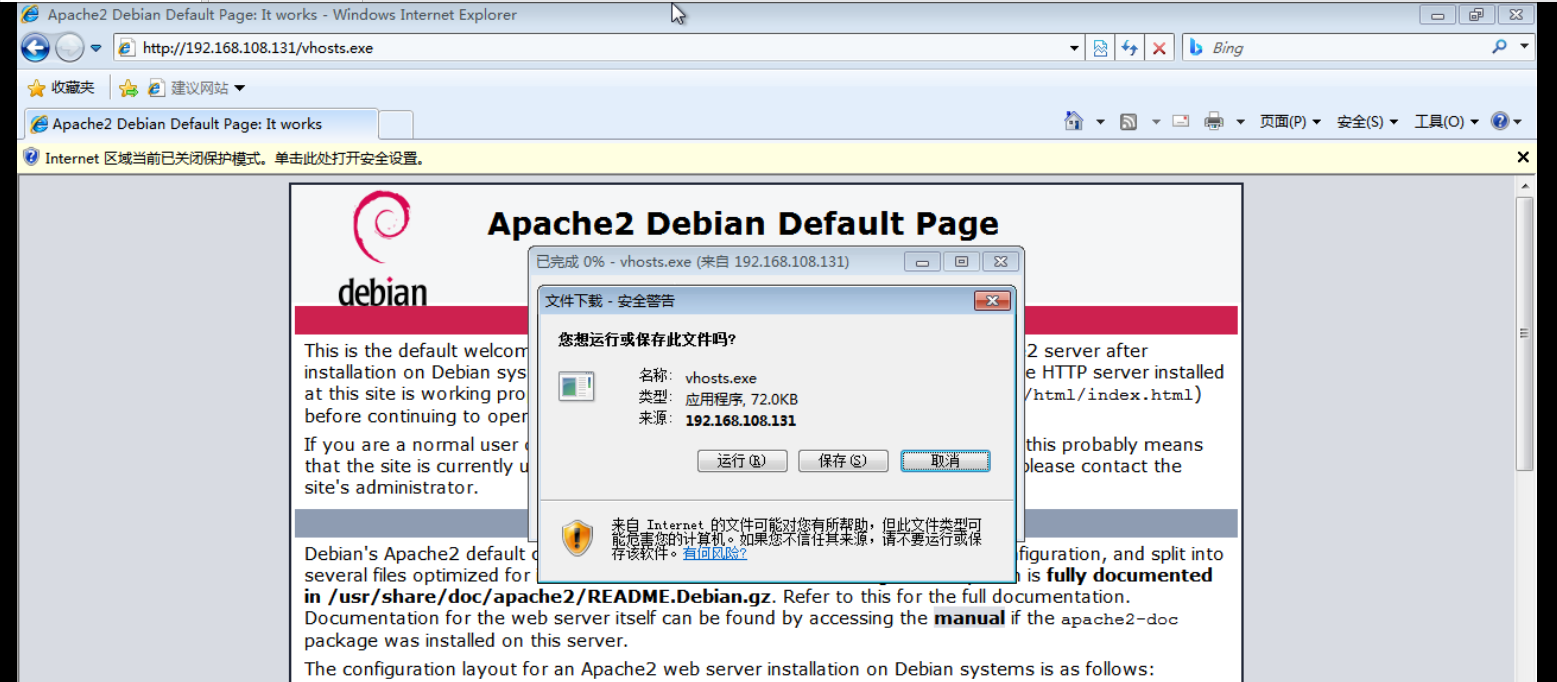Click 取消 to cancel the download
Screen dimensions: 1557x682
click(945, 461)
